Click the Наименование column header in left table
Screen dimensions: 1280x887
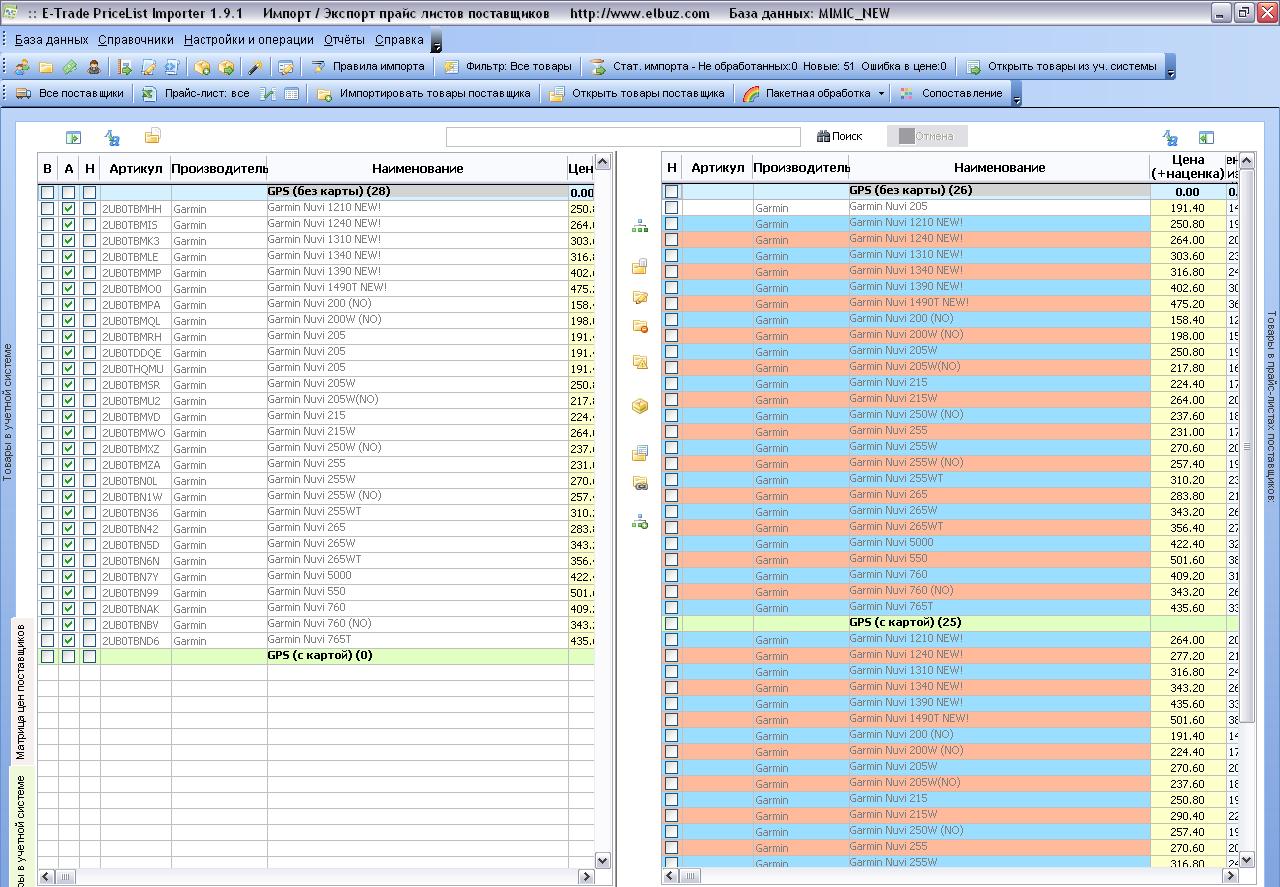417,168
